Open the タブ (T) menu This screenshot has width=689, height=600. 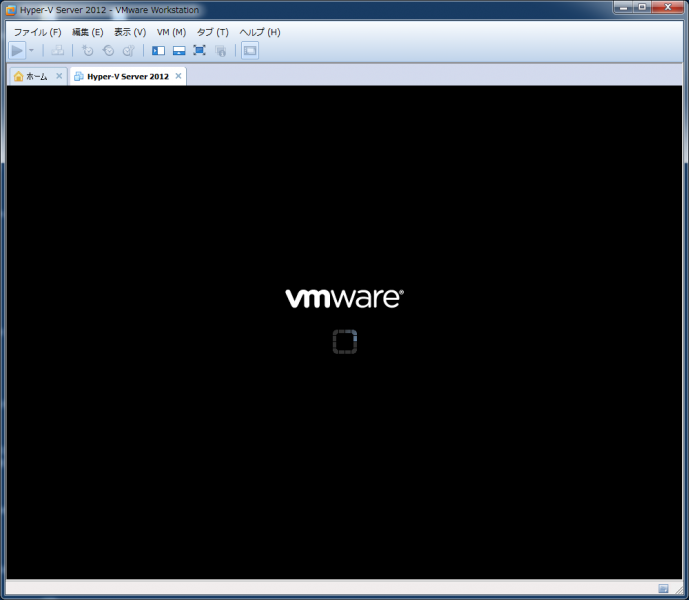(213, 32)
